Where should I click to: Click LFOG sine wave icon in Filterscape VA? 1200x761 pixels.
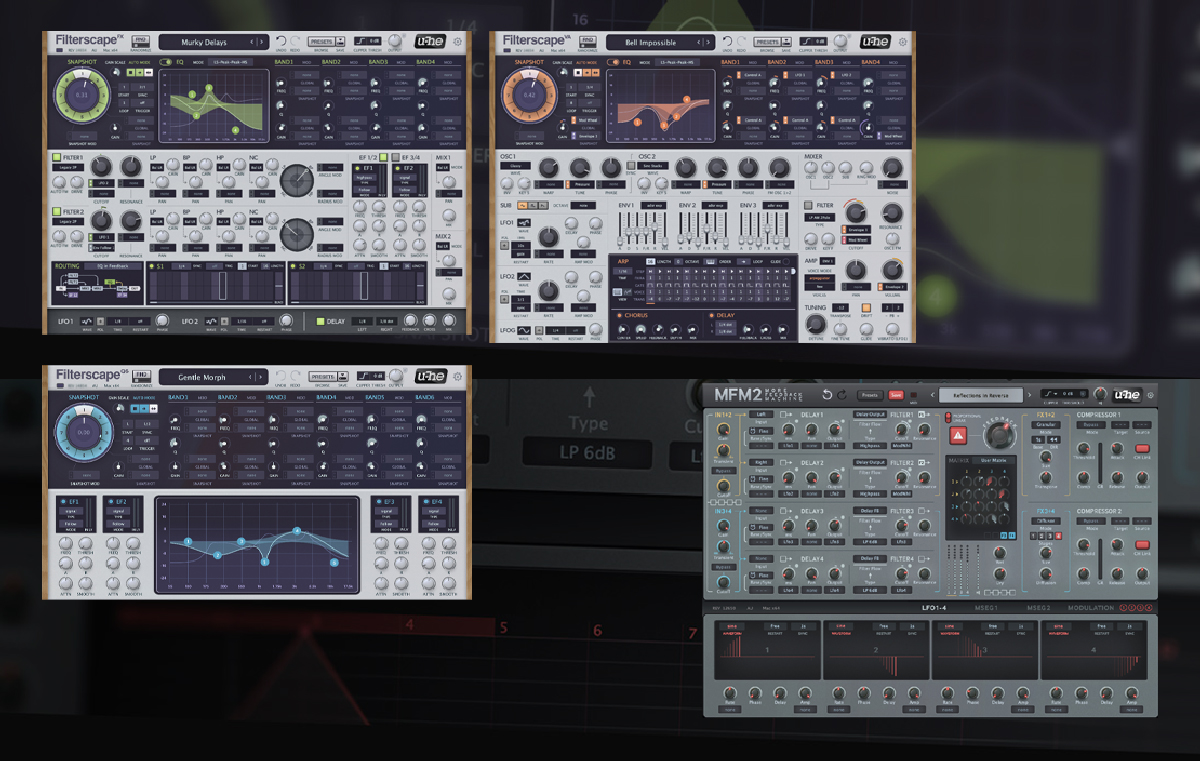(524, 330)
